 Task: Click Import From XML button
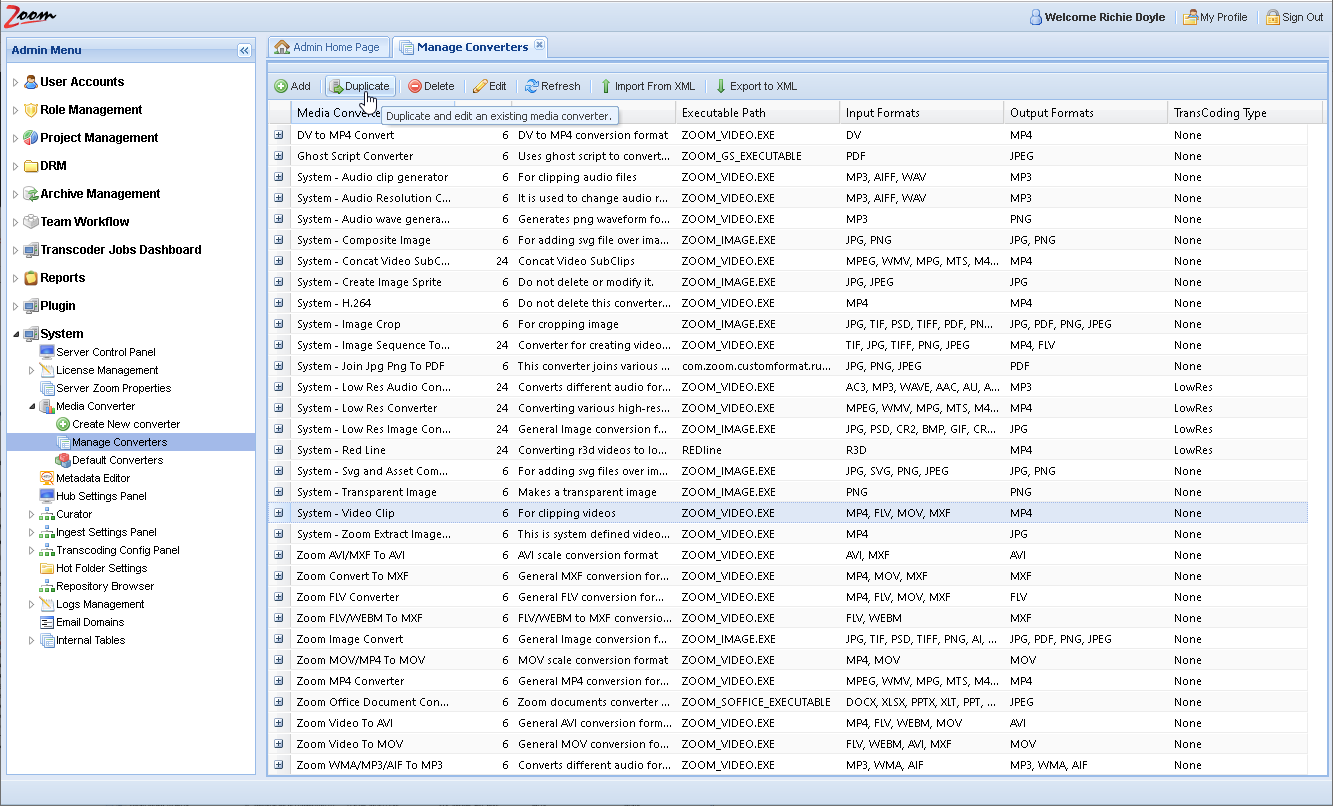647,86
